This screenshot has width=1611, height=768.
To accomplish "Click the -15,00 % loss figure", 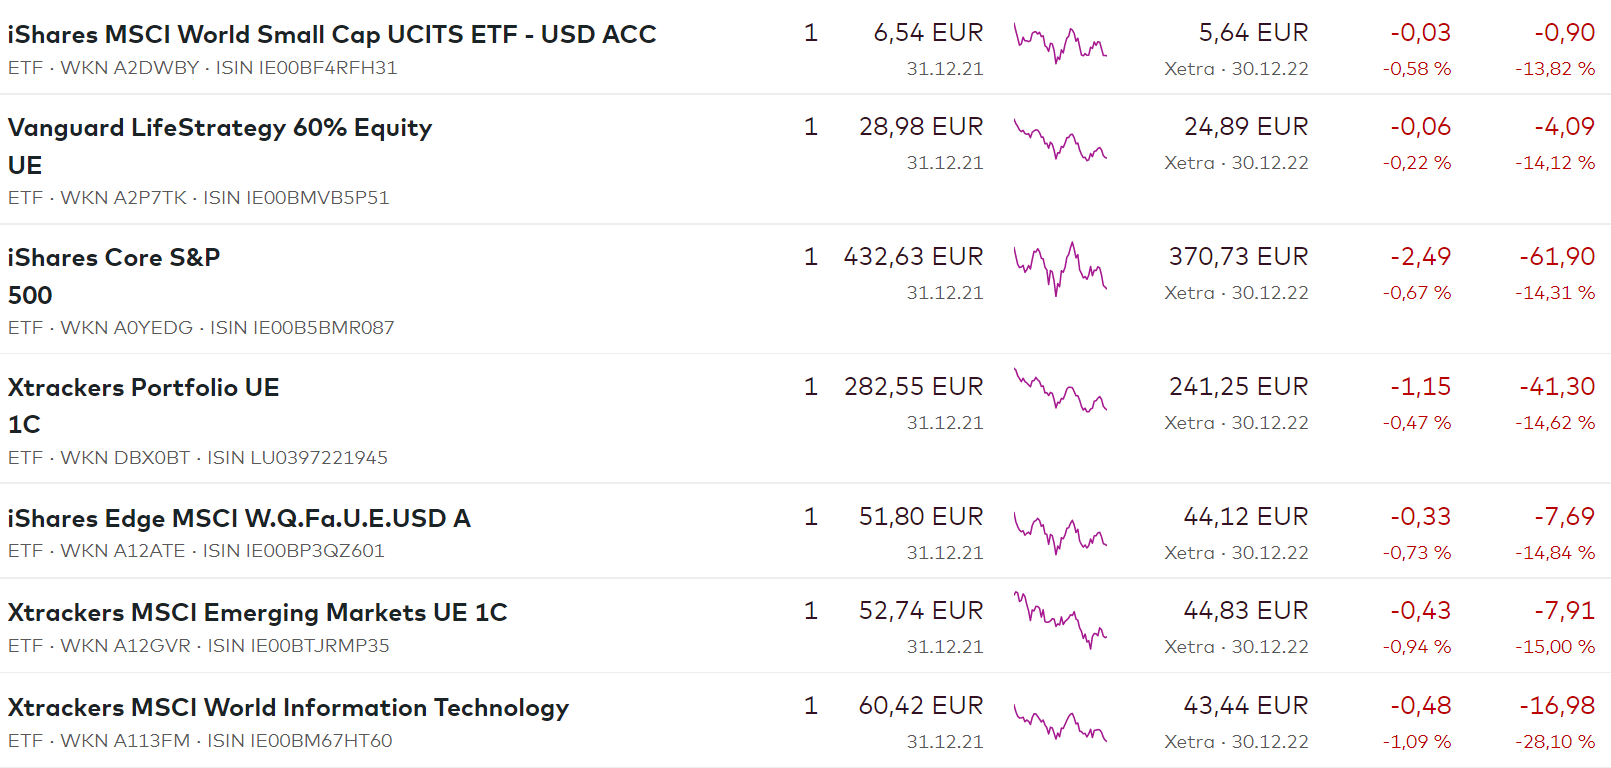I will click(x=1555, y=647).
